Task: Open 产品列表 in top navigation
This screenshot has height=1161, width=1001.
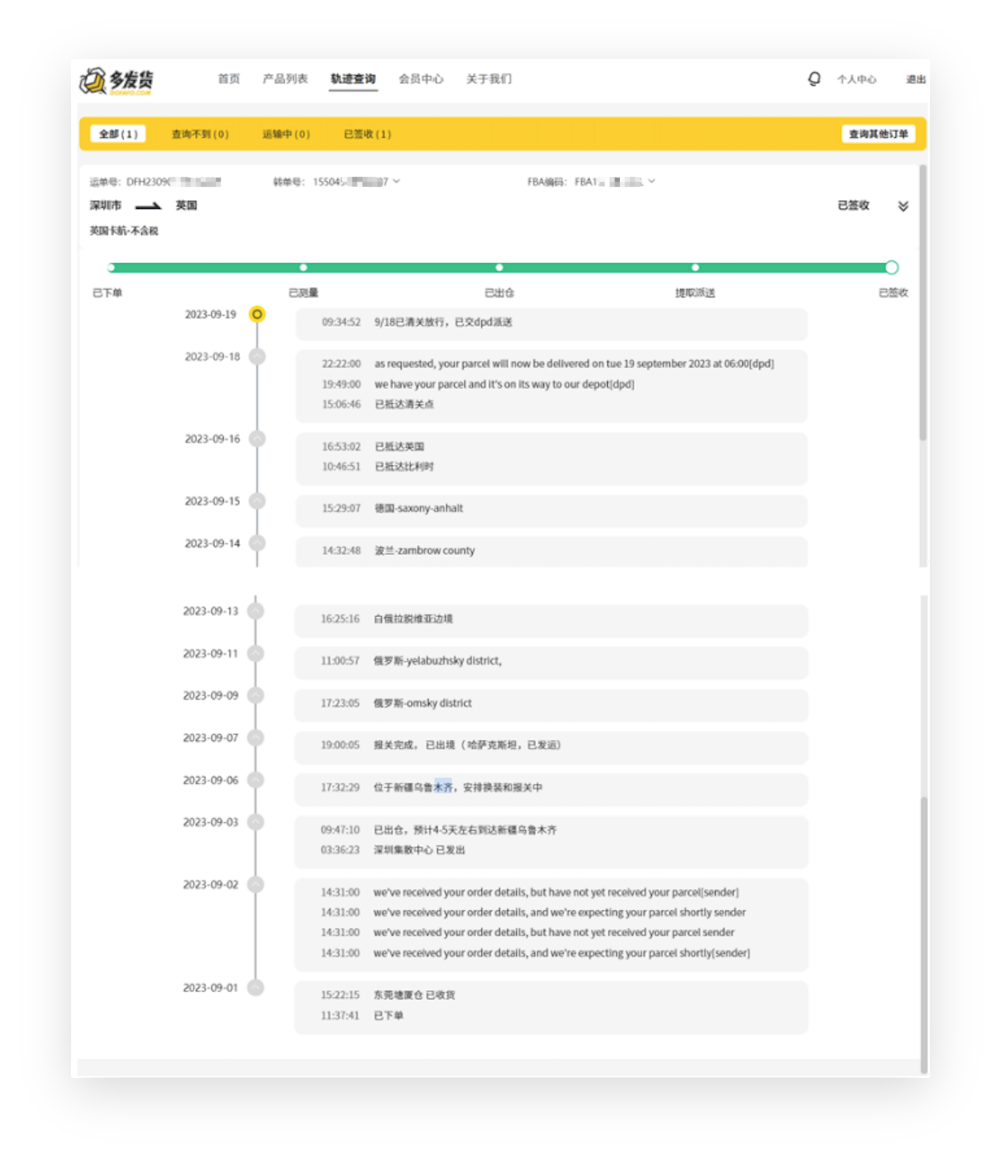Action: pos(285,78)
